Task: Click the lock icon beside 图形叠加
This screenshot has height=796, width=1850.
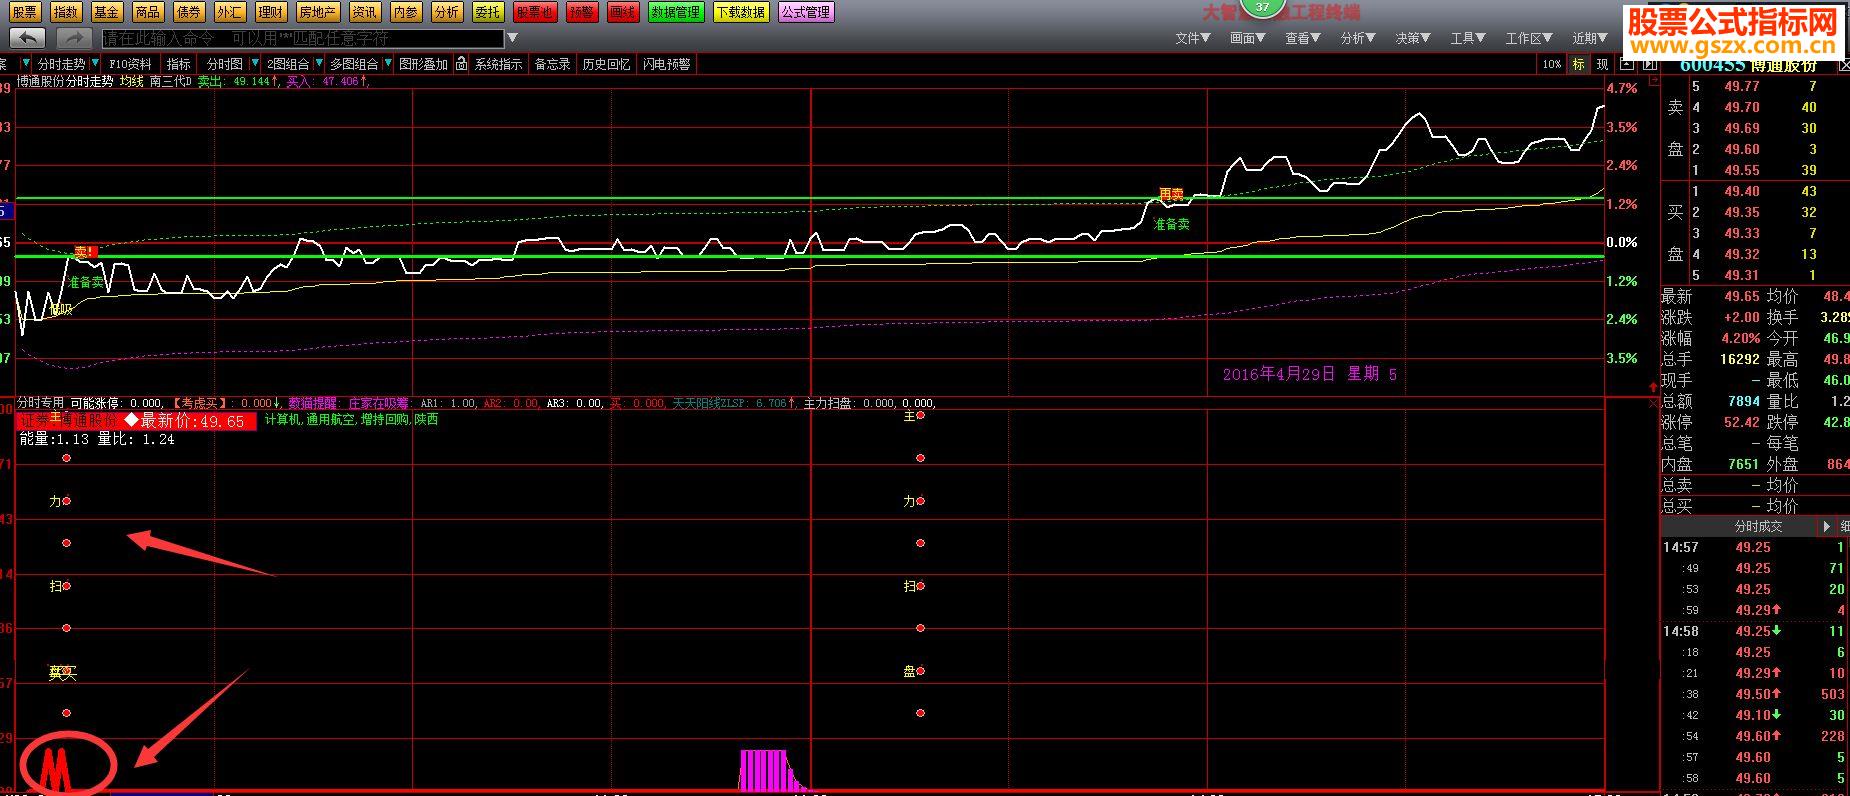Action: 461,64
